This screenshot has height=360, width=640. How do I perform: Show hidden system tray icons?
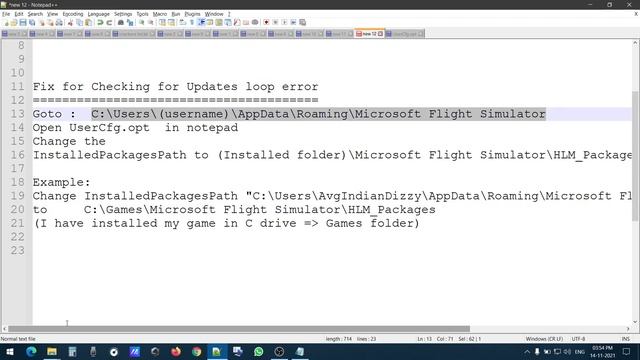pyautogui.click(x=527, y=351)
